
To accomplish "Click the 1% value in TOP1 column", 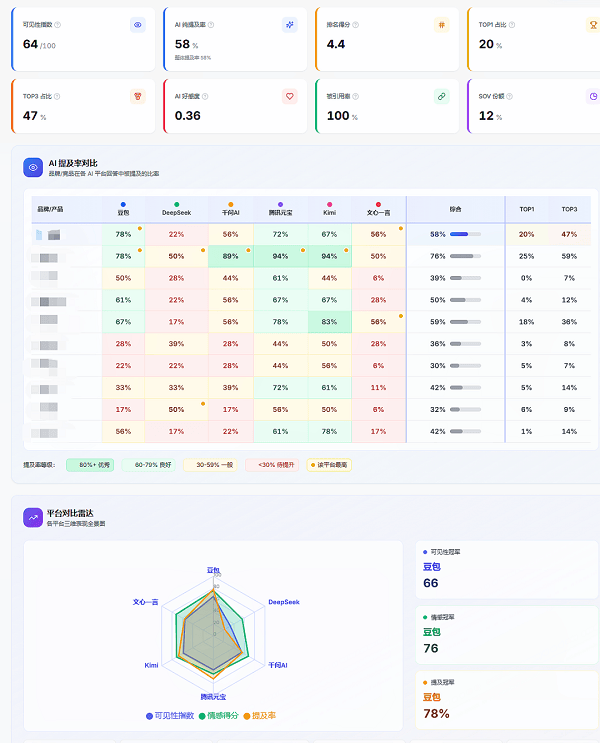I will pyautogui.click(x=527, y=431).
